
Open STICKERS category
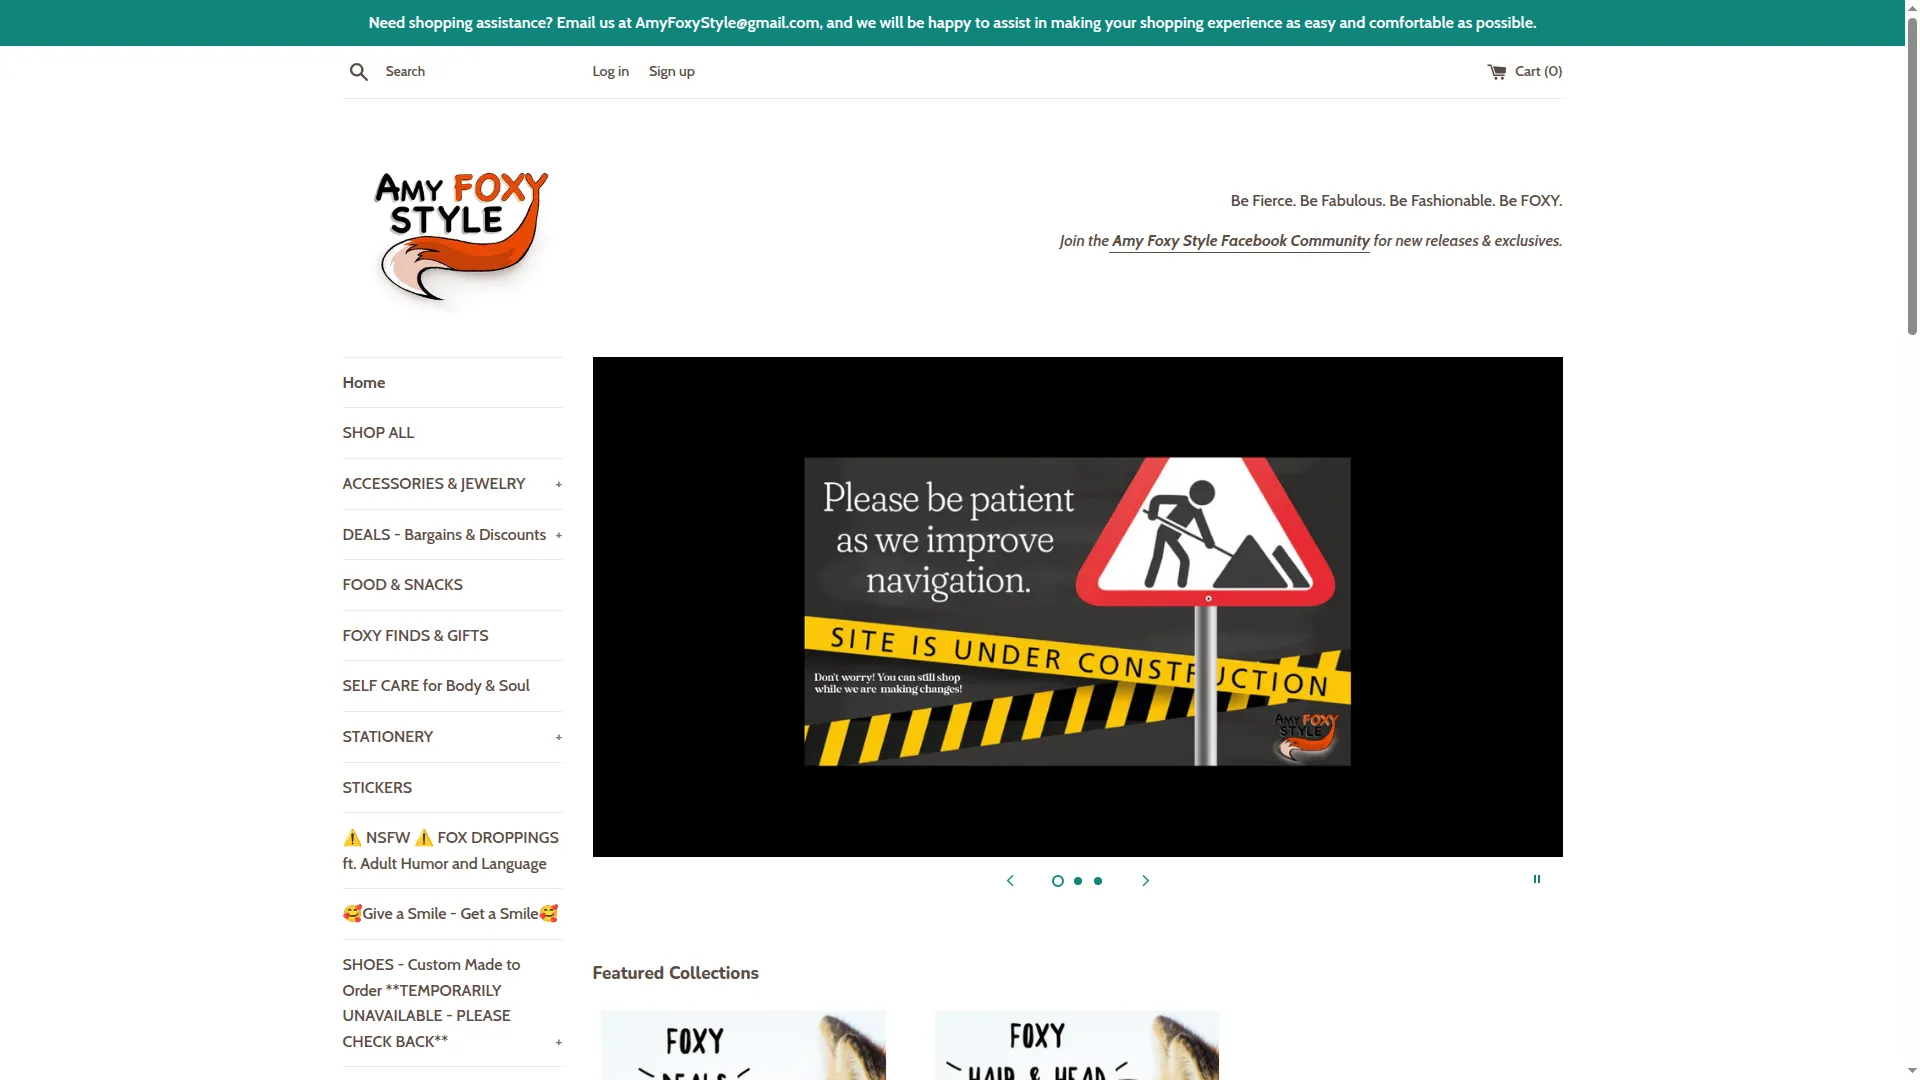(x=377, y=788)
